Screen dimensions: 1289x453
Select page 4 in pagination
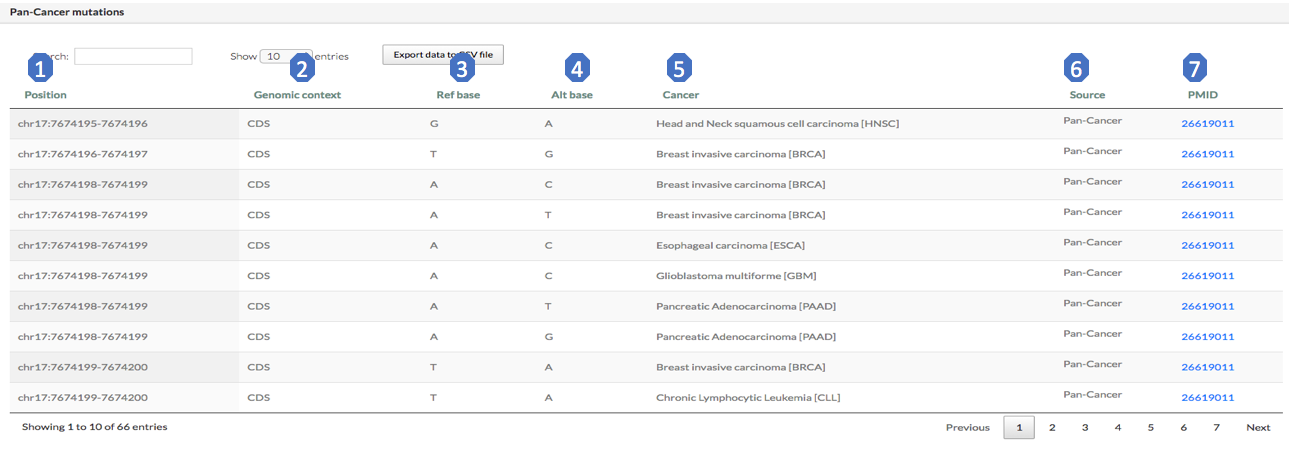pyautogui.click(x=1117, y=428)
